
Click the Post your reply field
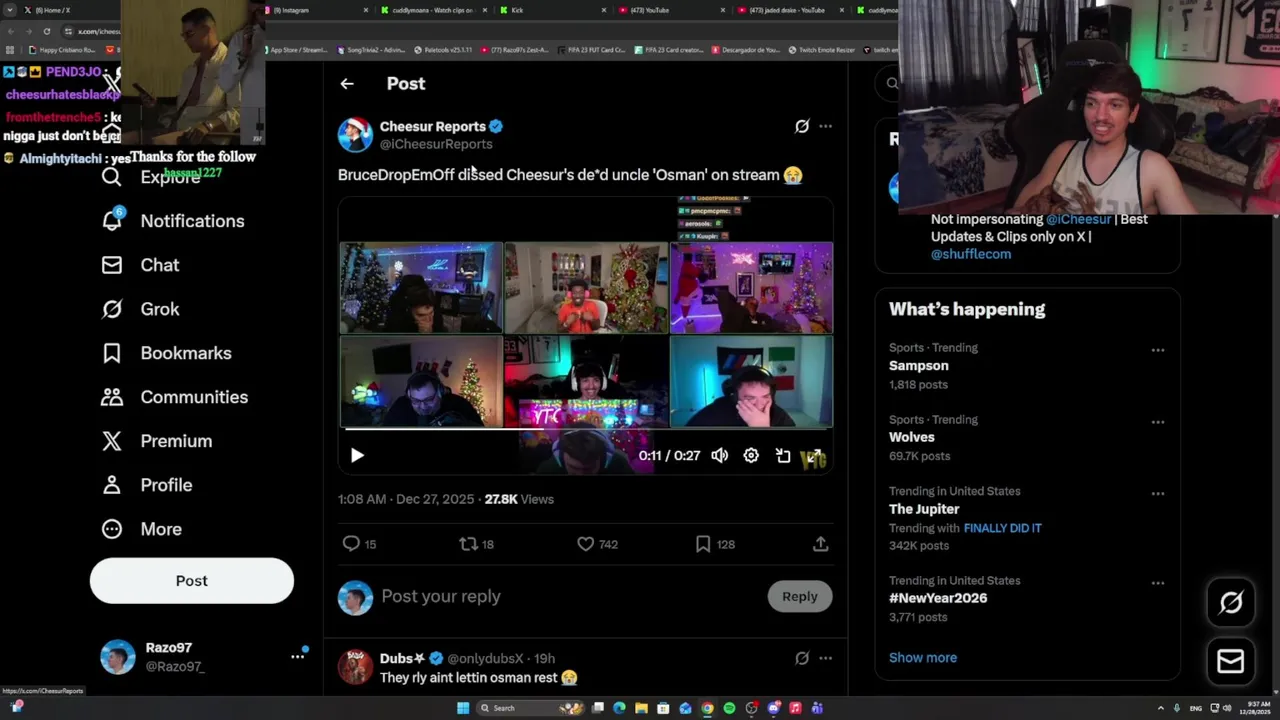click(x=570, y=596)
